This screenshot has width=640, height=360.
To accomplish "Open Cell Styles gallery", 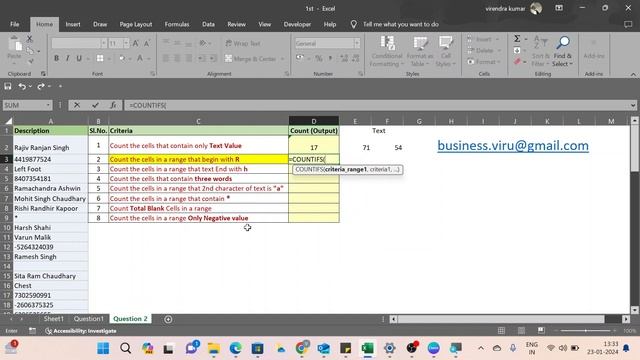I will (445, 51).
